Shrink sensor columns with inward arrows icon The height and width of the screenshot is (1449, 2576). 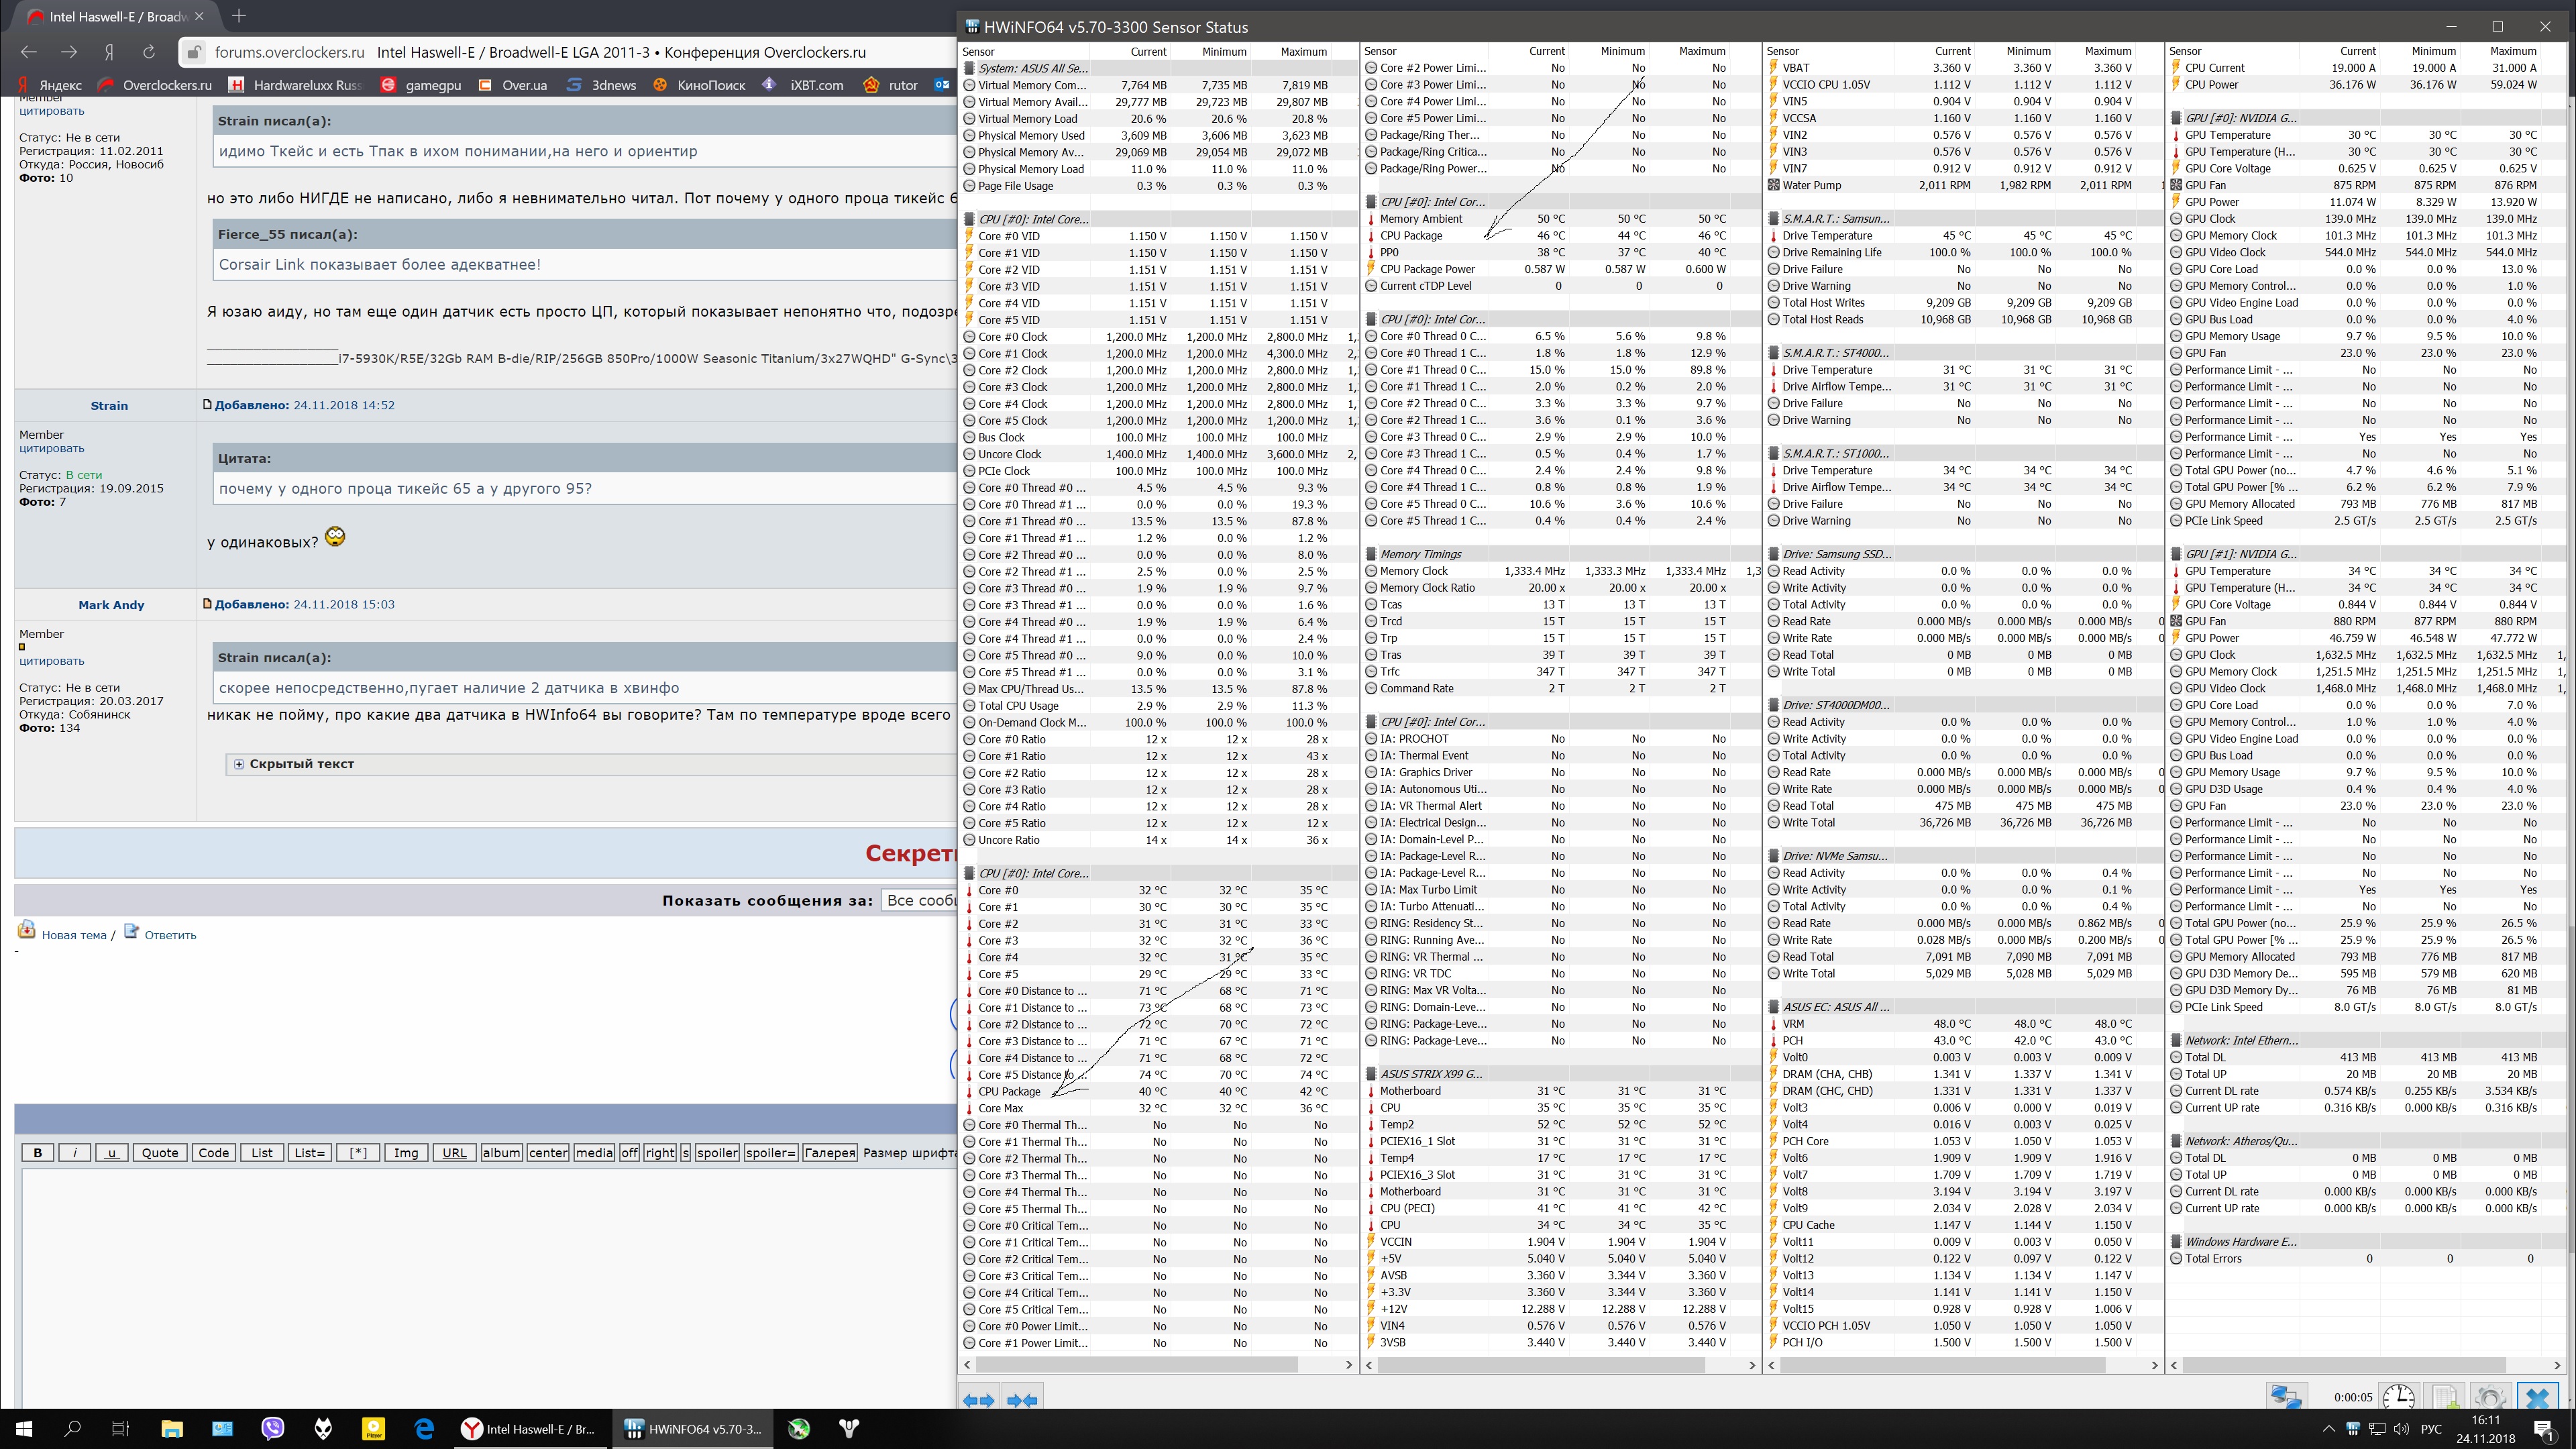click(x=1022, y=1399)
